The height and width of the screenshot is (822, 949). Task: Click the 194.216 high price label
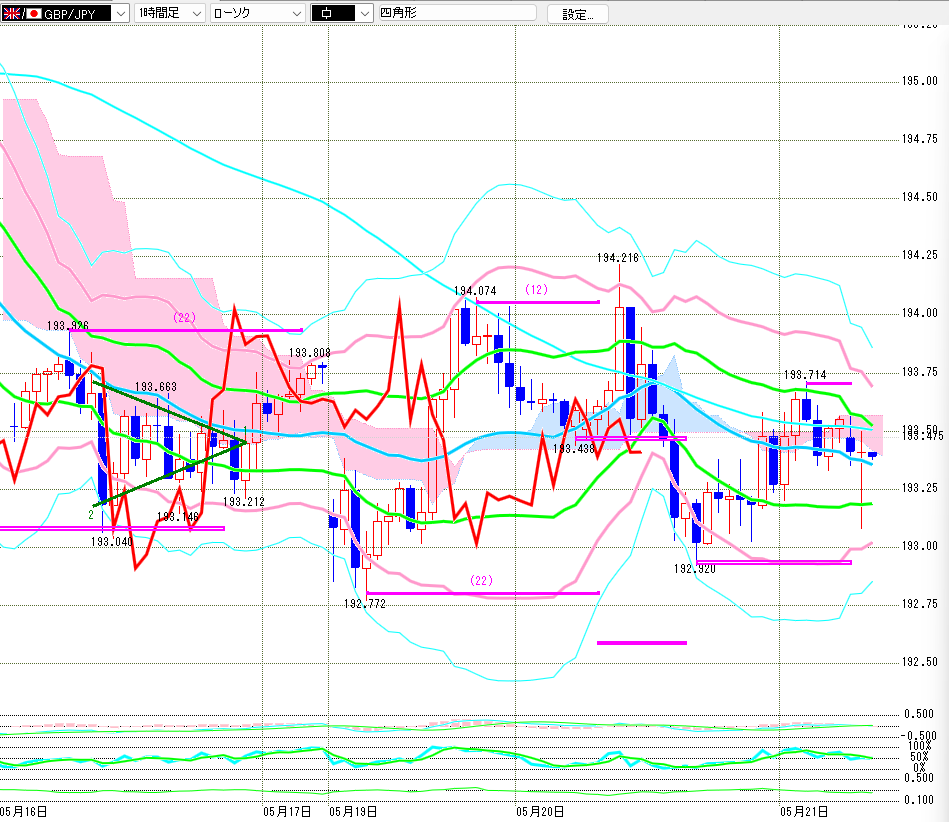point(617,258)
